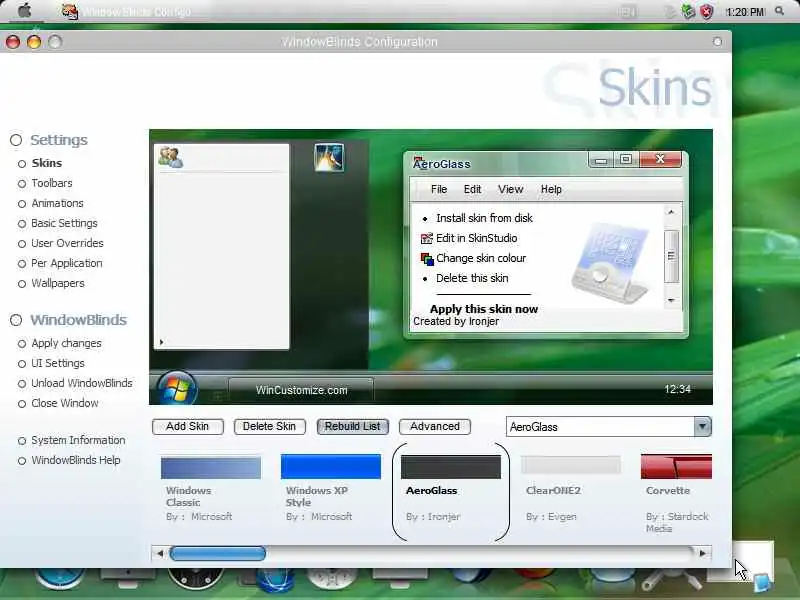Click the WindowBlinds section header radio
This screenshot has height=600, width=800.
16,320
